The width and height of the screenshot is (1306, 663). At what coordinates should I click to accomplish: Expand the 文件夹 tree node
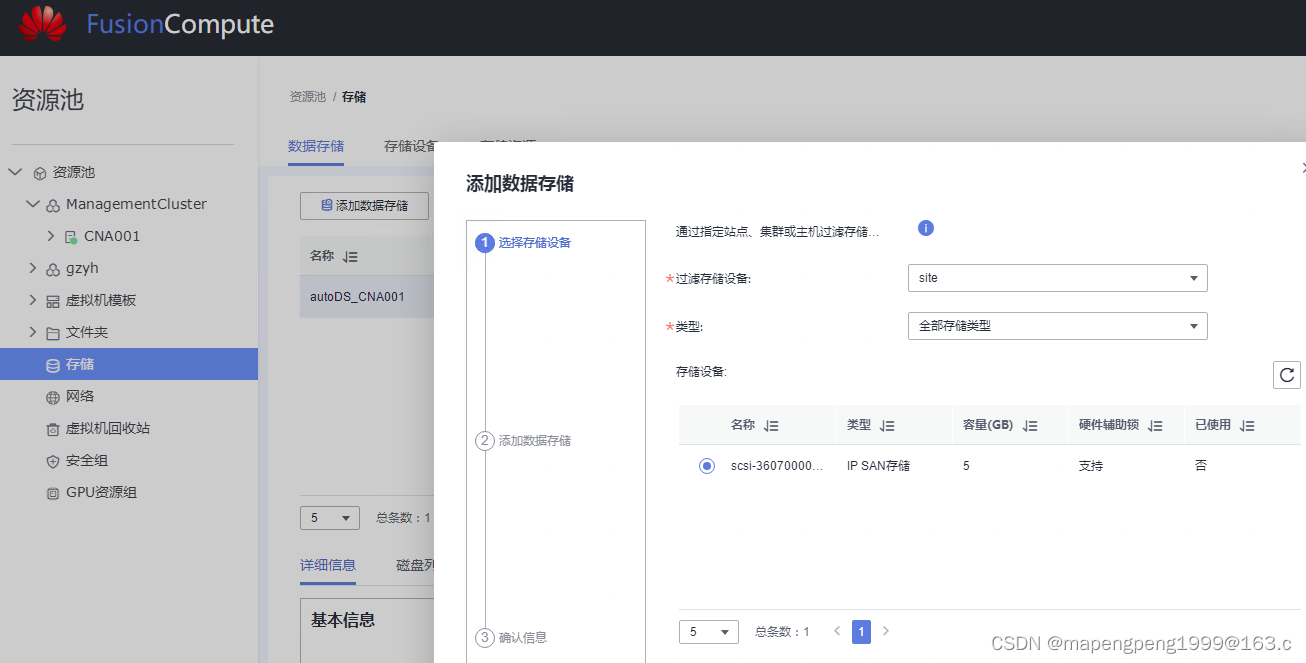point(33,332)
